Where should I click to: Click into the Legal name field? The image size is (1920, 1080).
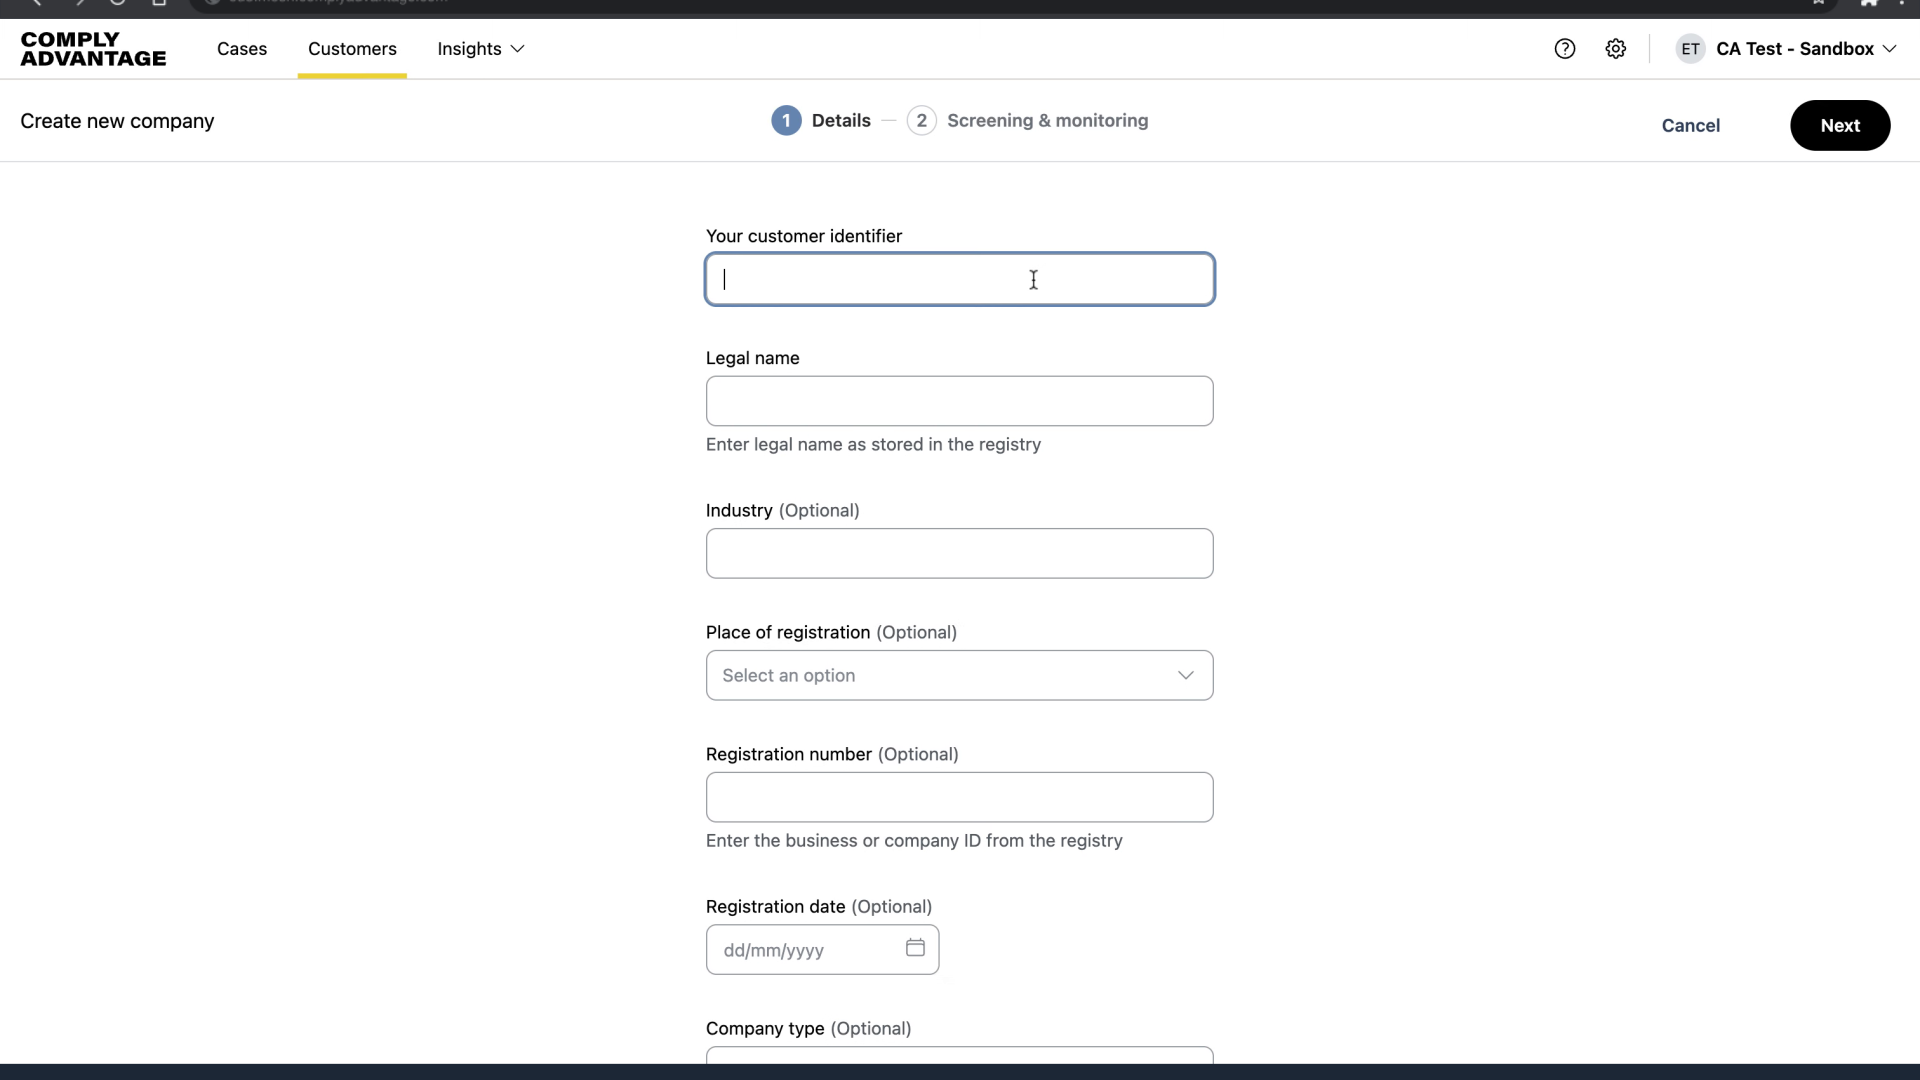pyautogui.click(x=959, y=402)
